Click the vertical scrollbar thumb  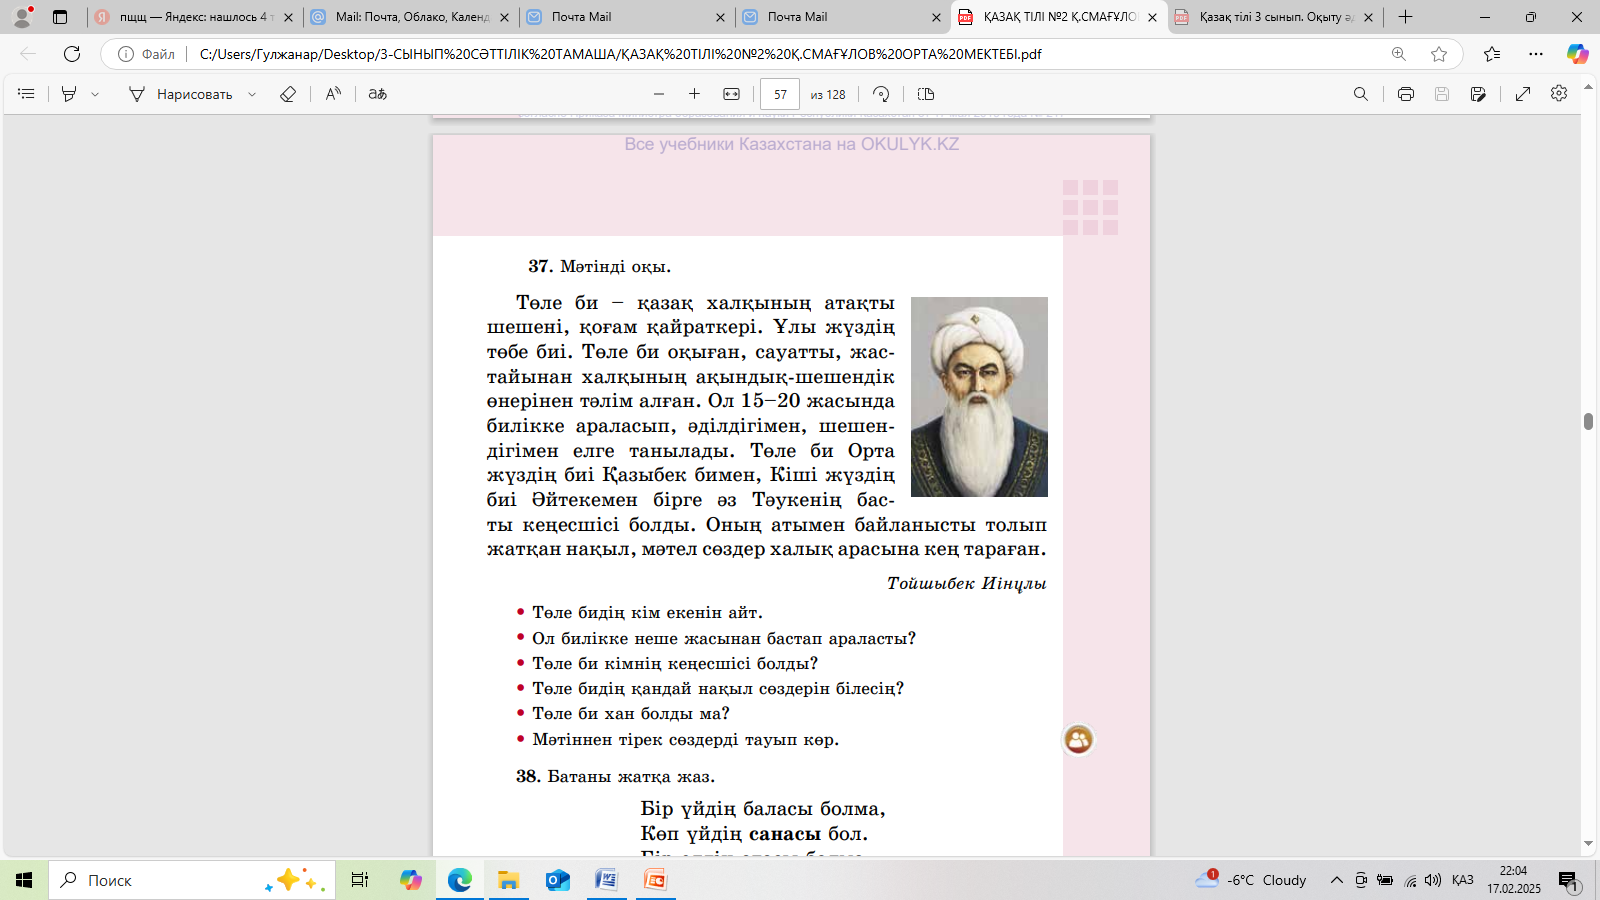click(x=1588, y=421)
